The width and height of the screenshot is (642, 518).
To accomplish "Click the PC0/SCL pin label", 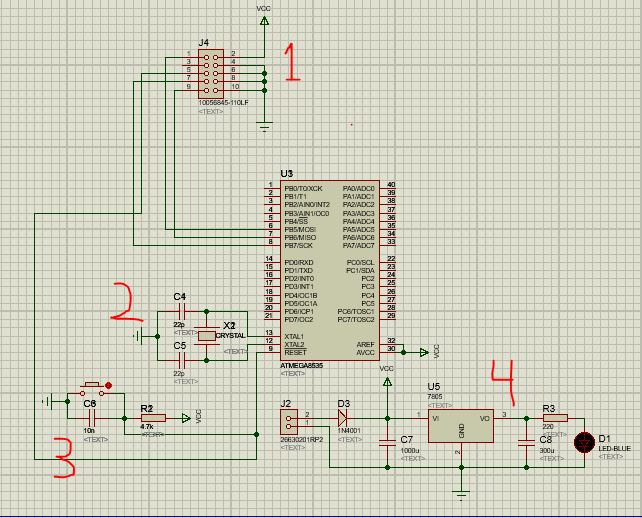I will 360,262.
